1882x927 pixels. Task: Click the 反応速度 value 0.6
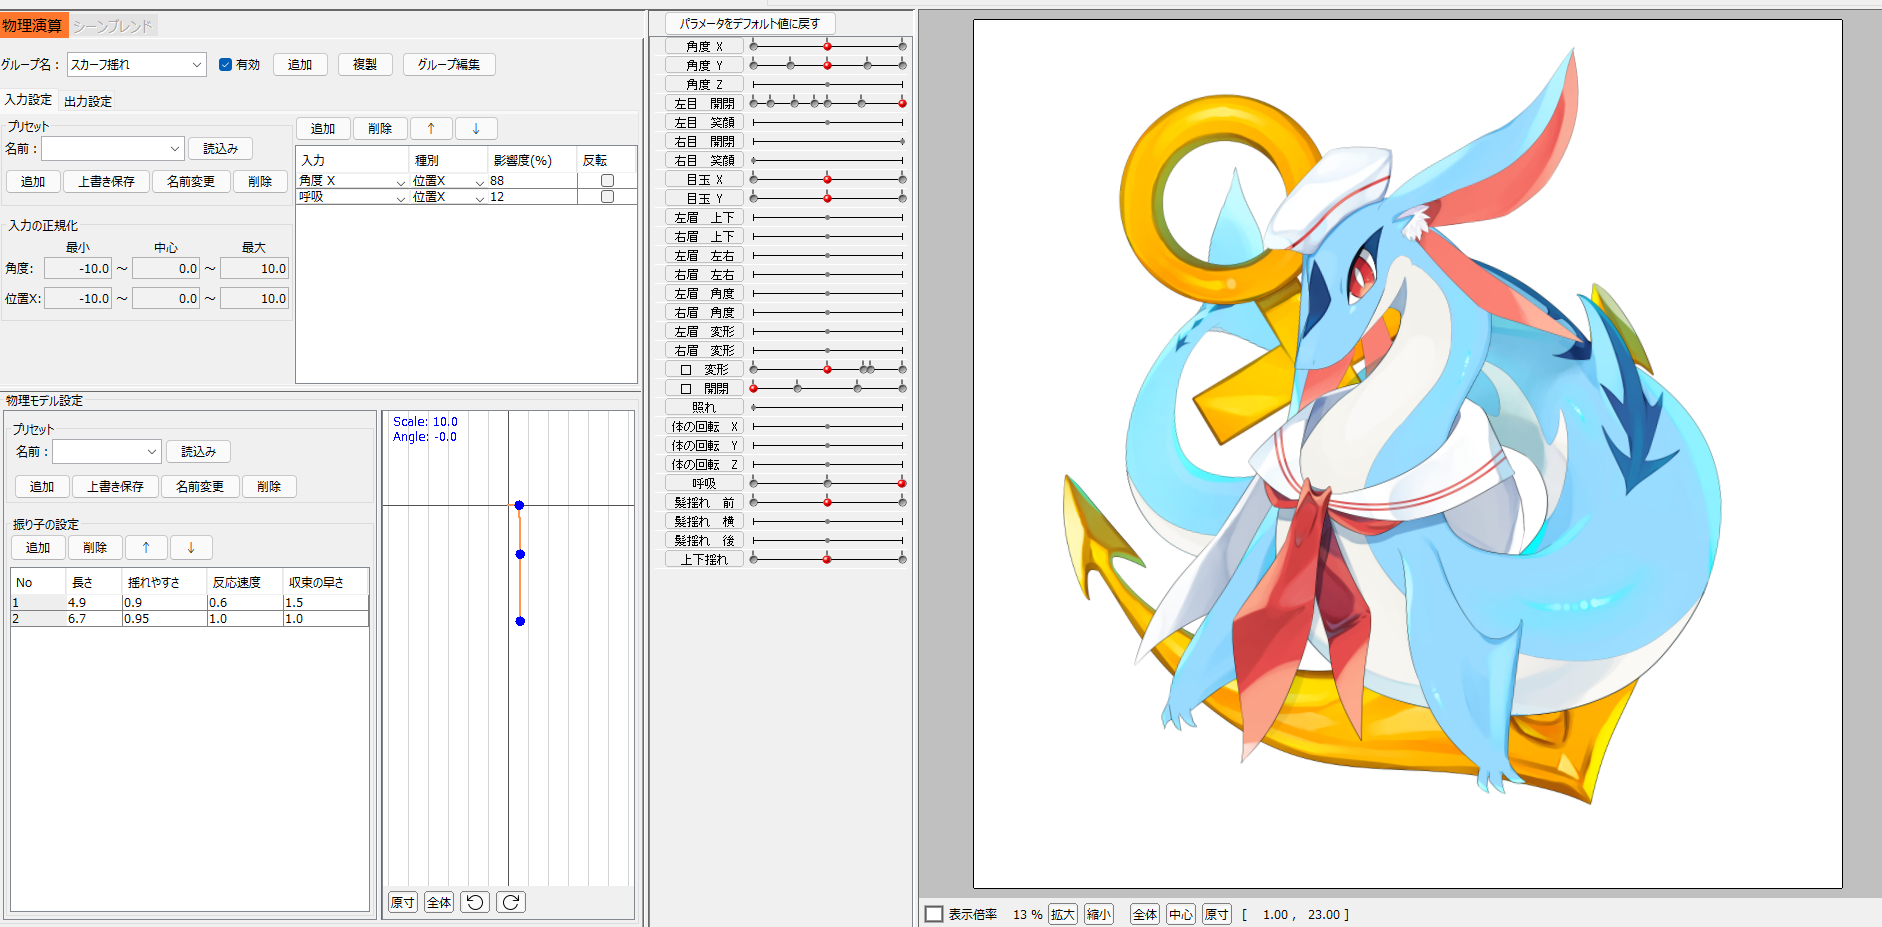(x=245, y=603)
